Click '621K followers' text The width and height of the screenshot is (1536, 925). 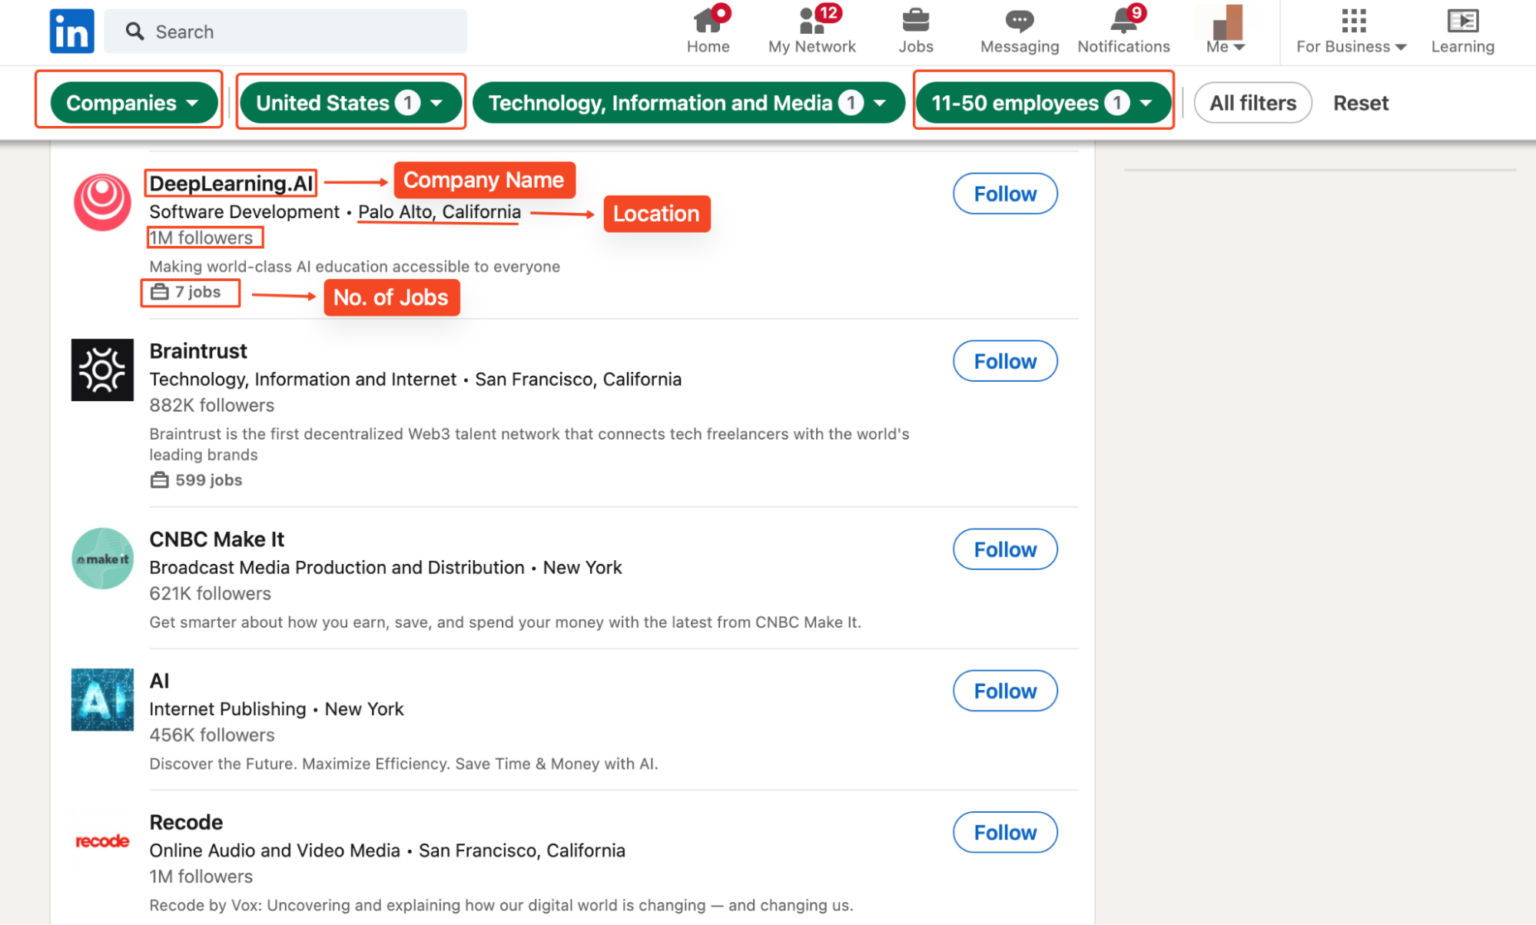[x=210, y=593]
